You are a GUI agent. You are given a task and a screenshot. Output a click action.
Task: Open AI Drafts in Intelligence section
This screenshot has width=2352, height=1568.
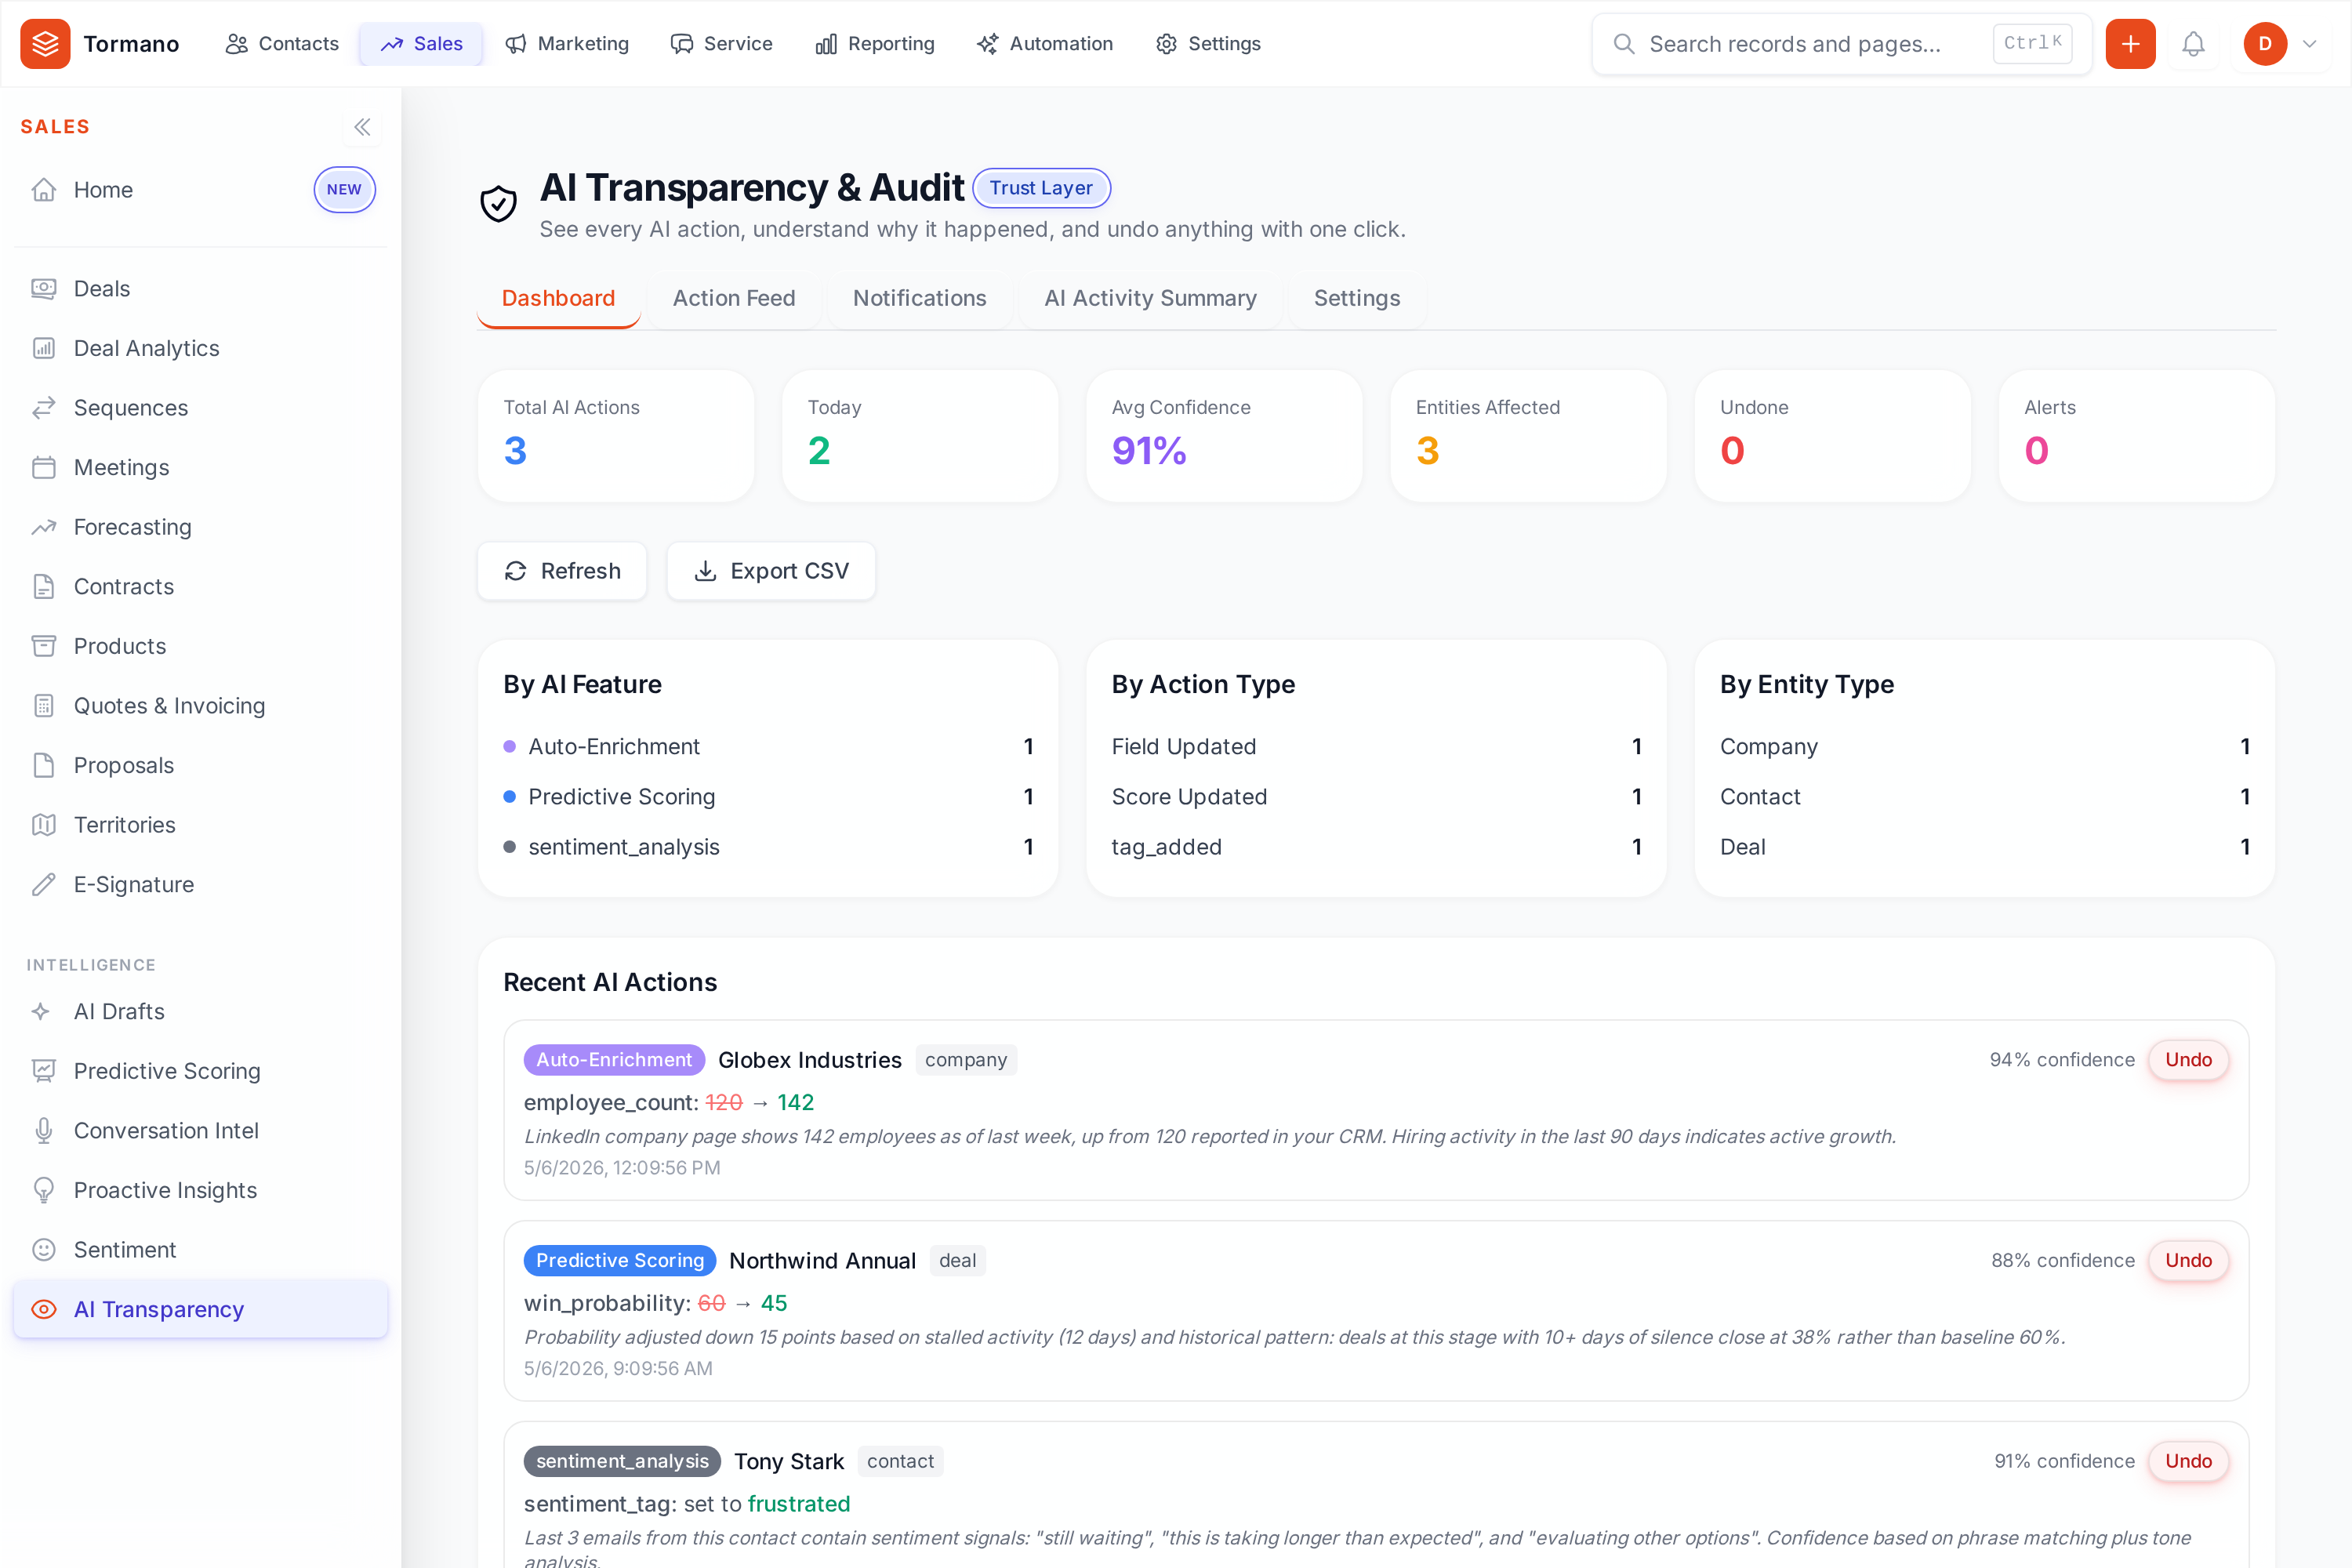(x=201, y=1012)
